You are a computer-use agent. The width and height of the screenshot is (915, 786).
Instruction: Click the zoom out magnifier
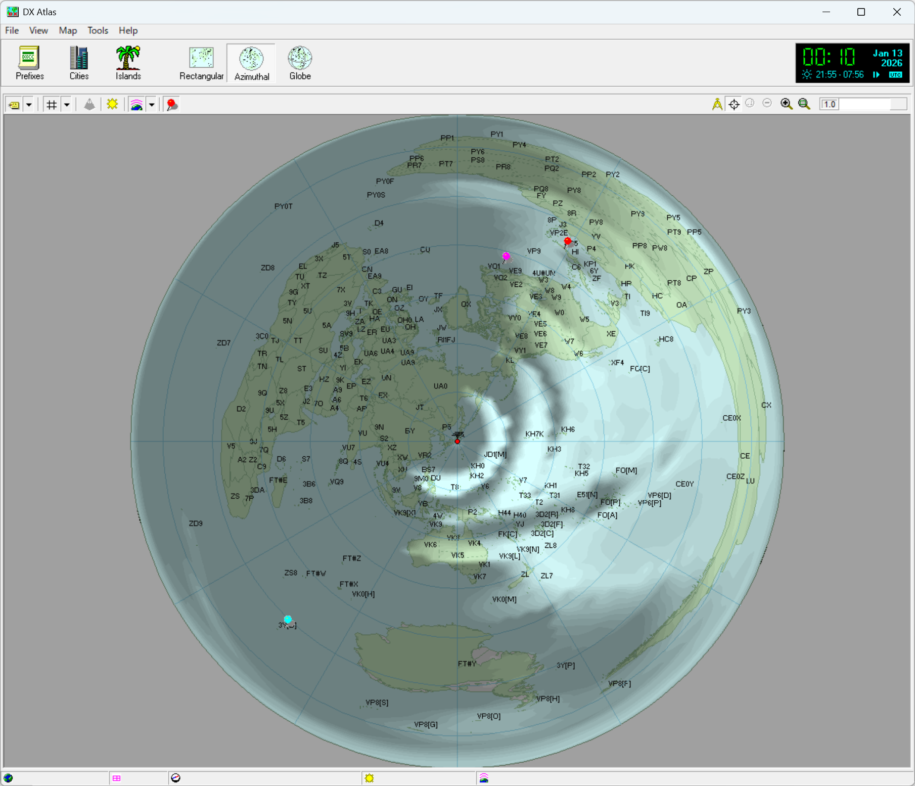pyautogui.click(x=804, y=104)
